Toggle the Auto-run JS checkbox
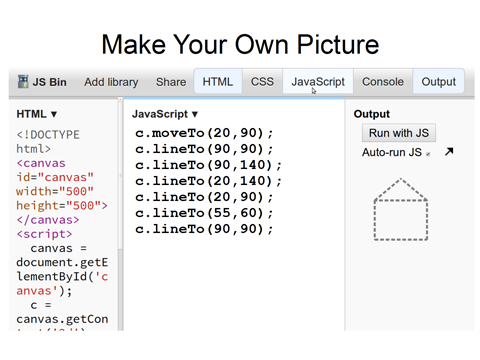The width and height of the screenshot is (480, 360). coord(428,154)
